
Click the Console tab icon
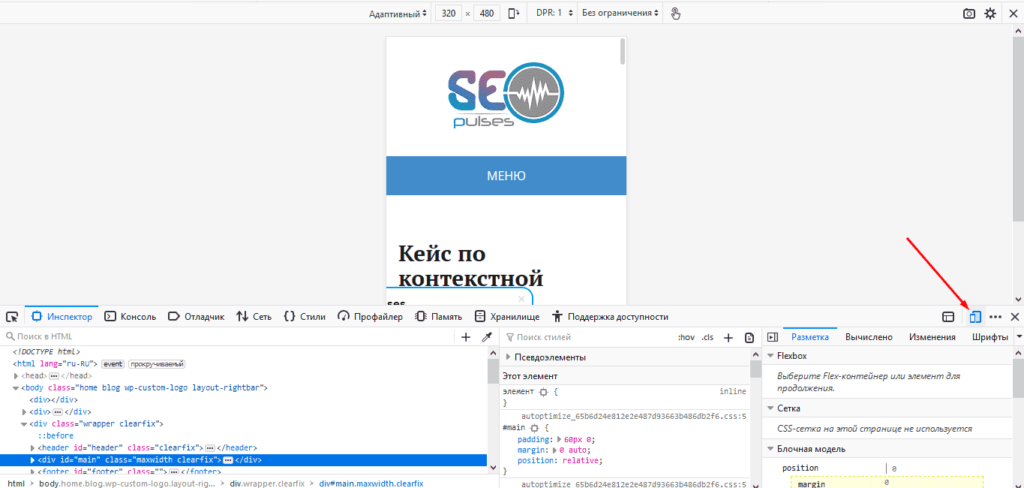click(x=111, y=317)
